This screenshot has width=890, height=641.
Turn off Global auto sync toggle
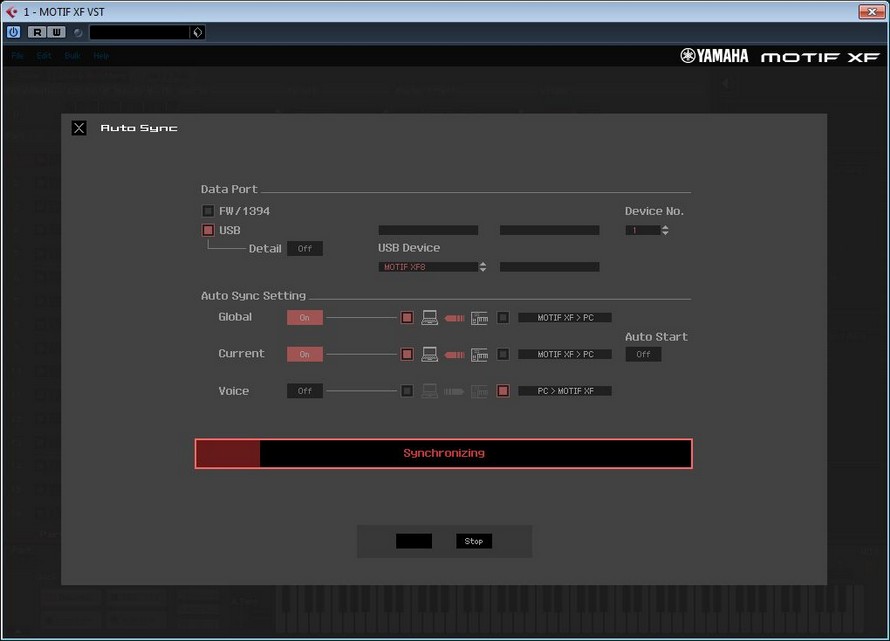(x=304, y=318)
